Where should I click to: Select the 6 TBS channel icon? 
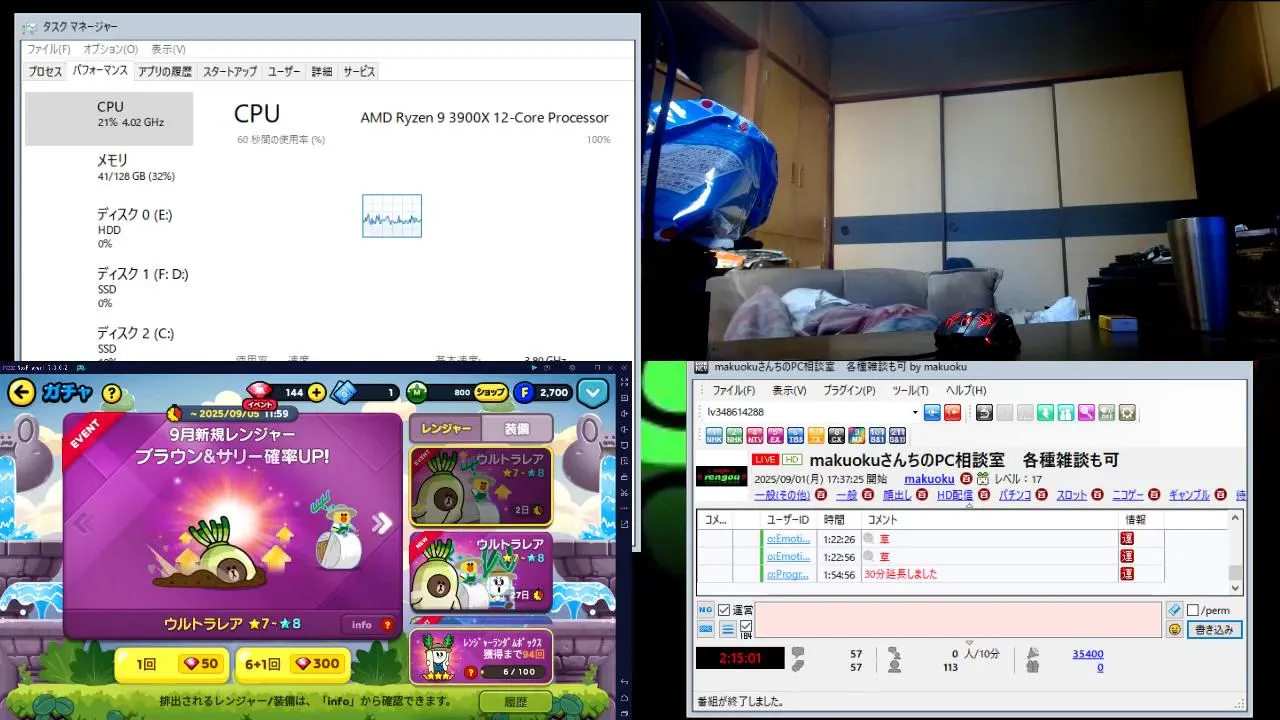click(x=796, y=436)
